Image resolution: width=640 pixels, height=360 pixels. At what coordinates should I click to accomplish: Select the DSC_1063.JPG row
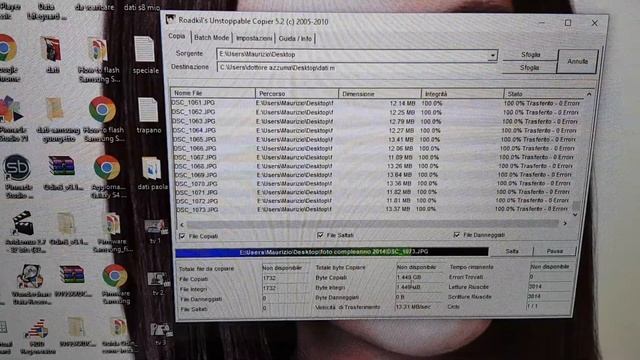[375, 121]
